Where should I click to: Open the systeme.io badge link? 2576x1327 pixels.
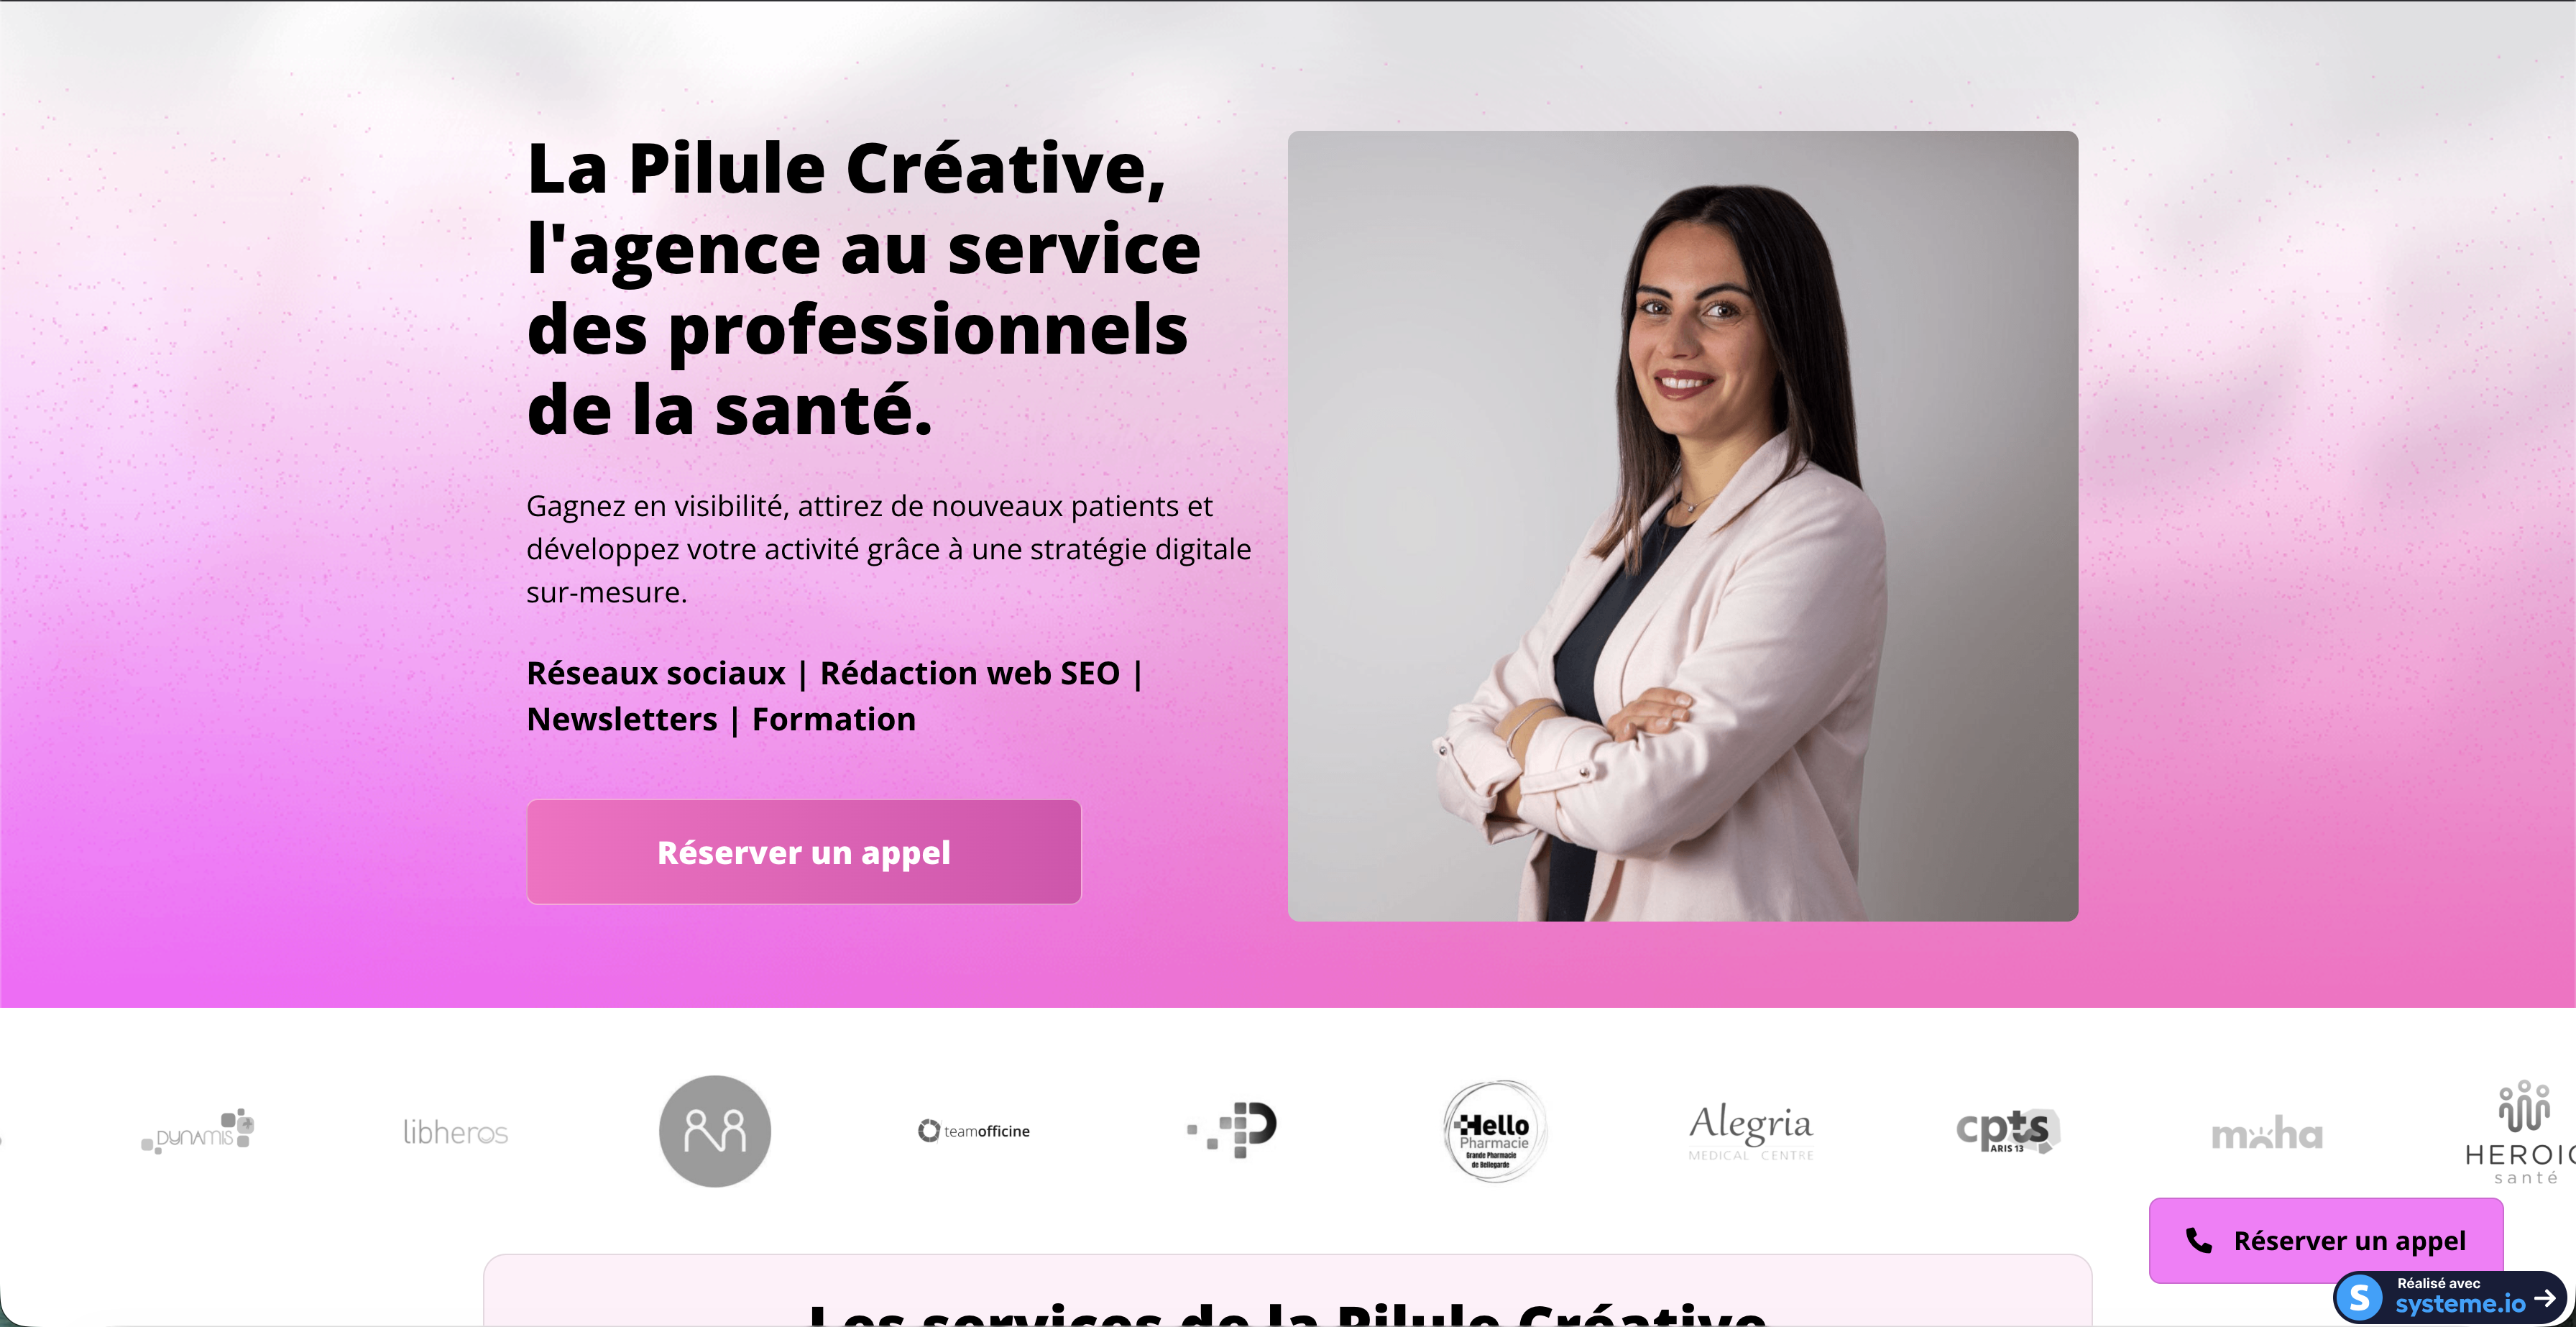pos(2450,1297)
